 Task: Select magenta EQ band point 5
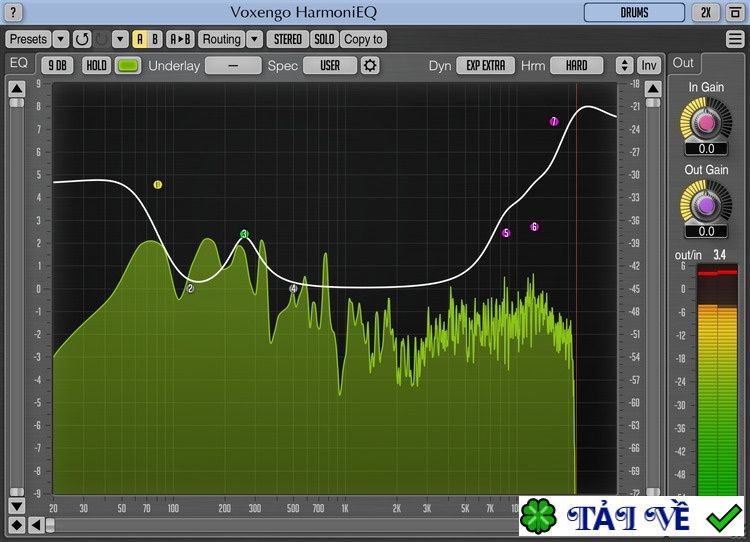coord(506,233)
